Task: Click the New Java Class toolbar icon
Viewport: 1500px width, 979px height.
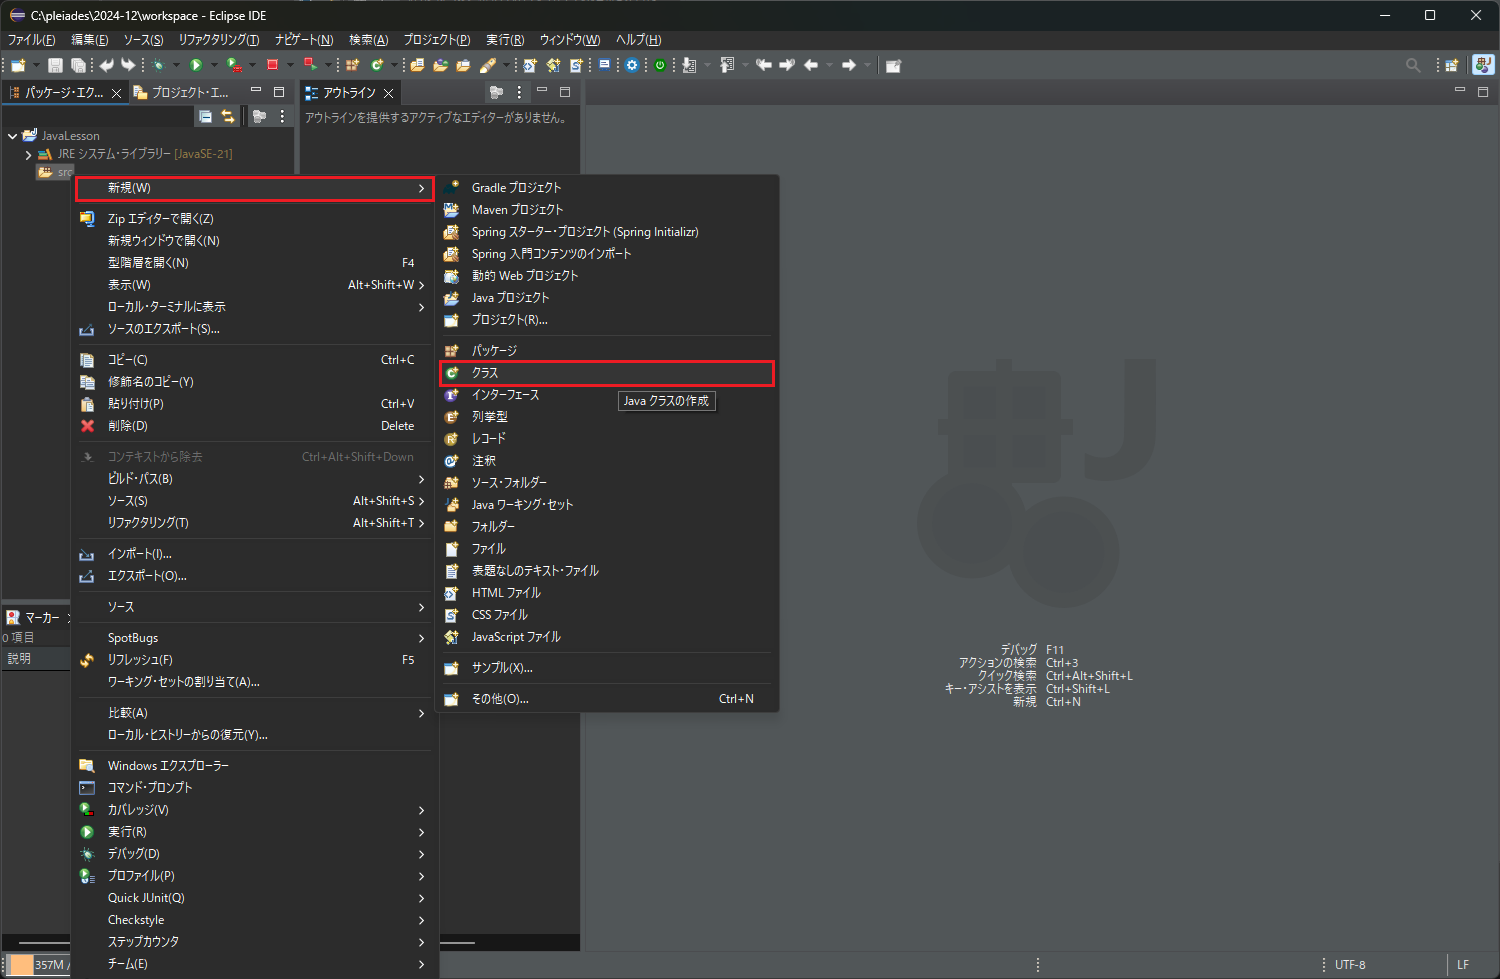Action: [377, 65]
